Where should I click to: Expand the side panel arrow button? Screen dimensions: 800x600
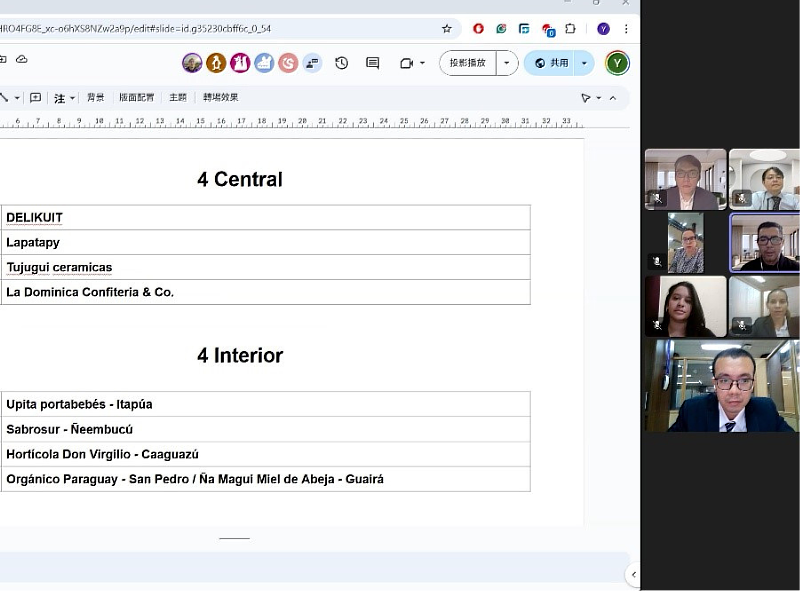click(x=633, y=575)
